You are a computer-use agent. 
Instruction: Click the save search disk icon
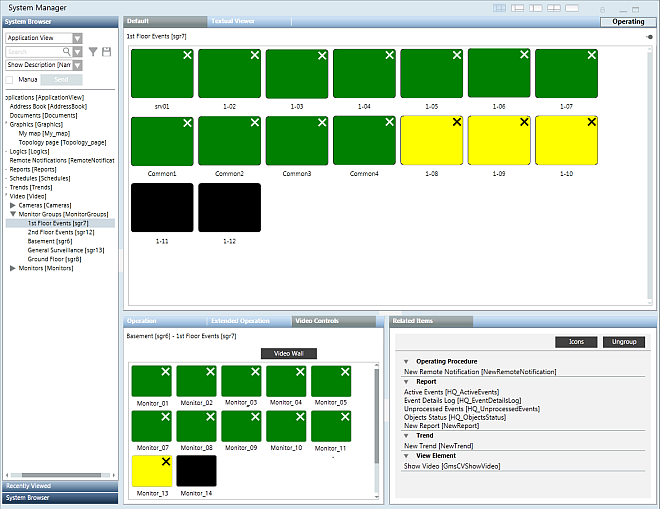click(106, 52)
